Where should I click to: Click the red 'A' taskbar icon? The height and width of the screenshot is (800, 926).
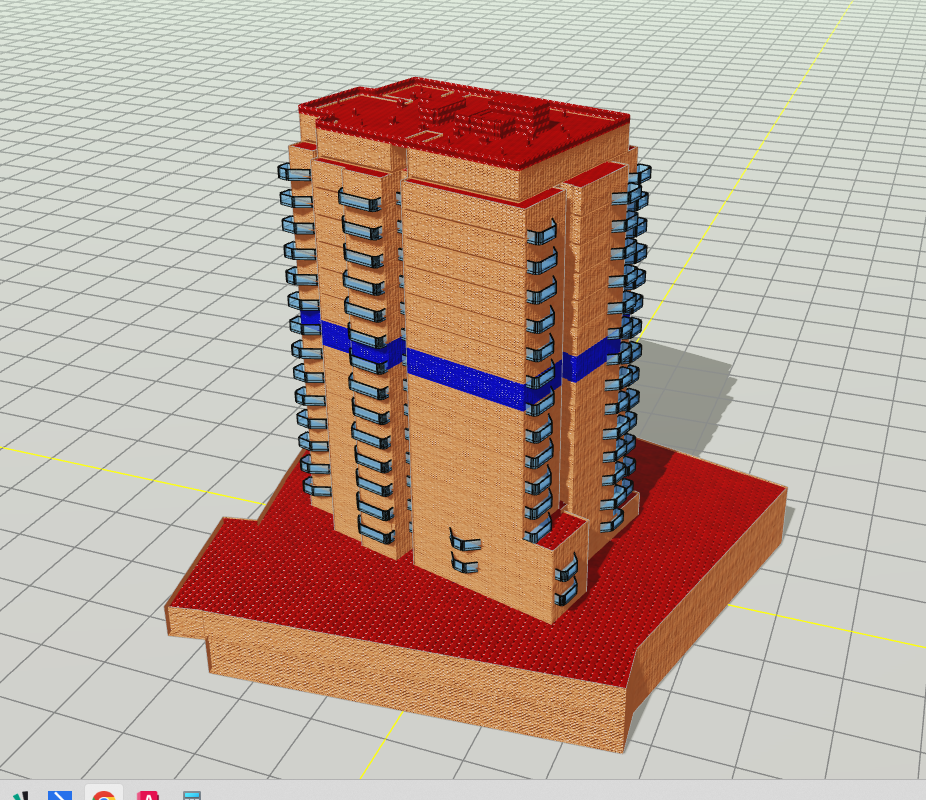tap(148, 794)
